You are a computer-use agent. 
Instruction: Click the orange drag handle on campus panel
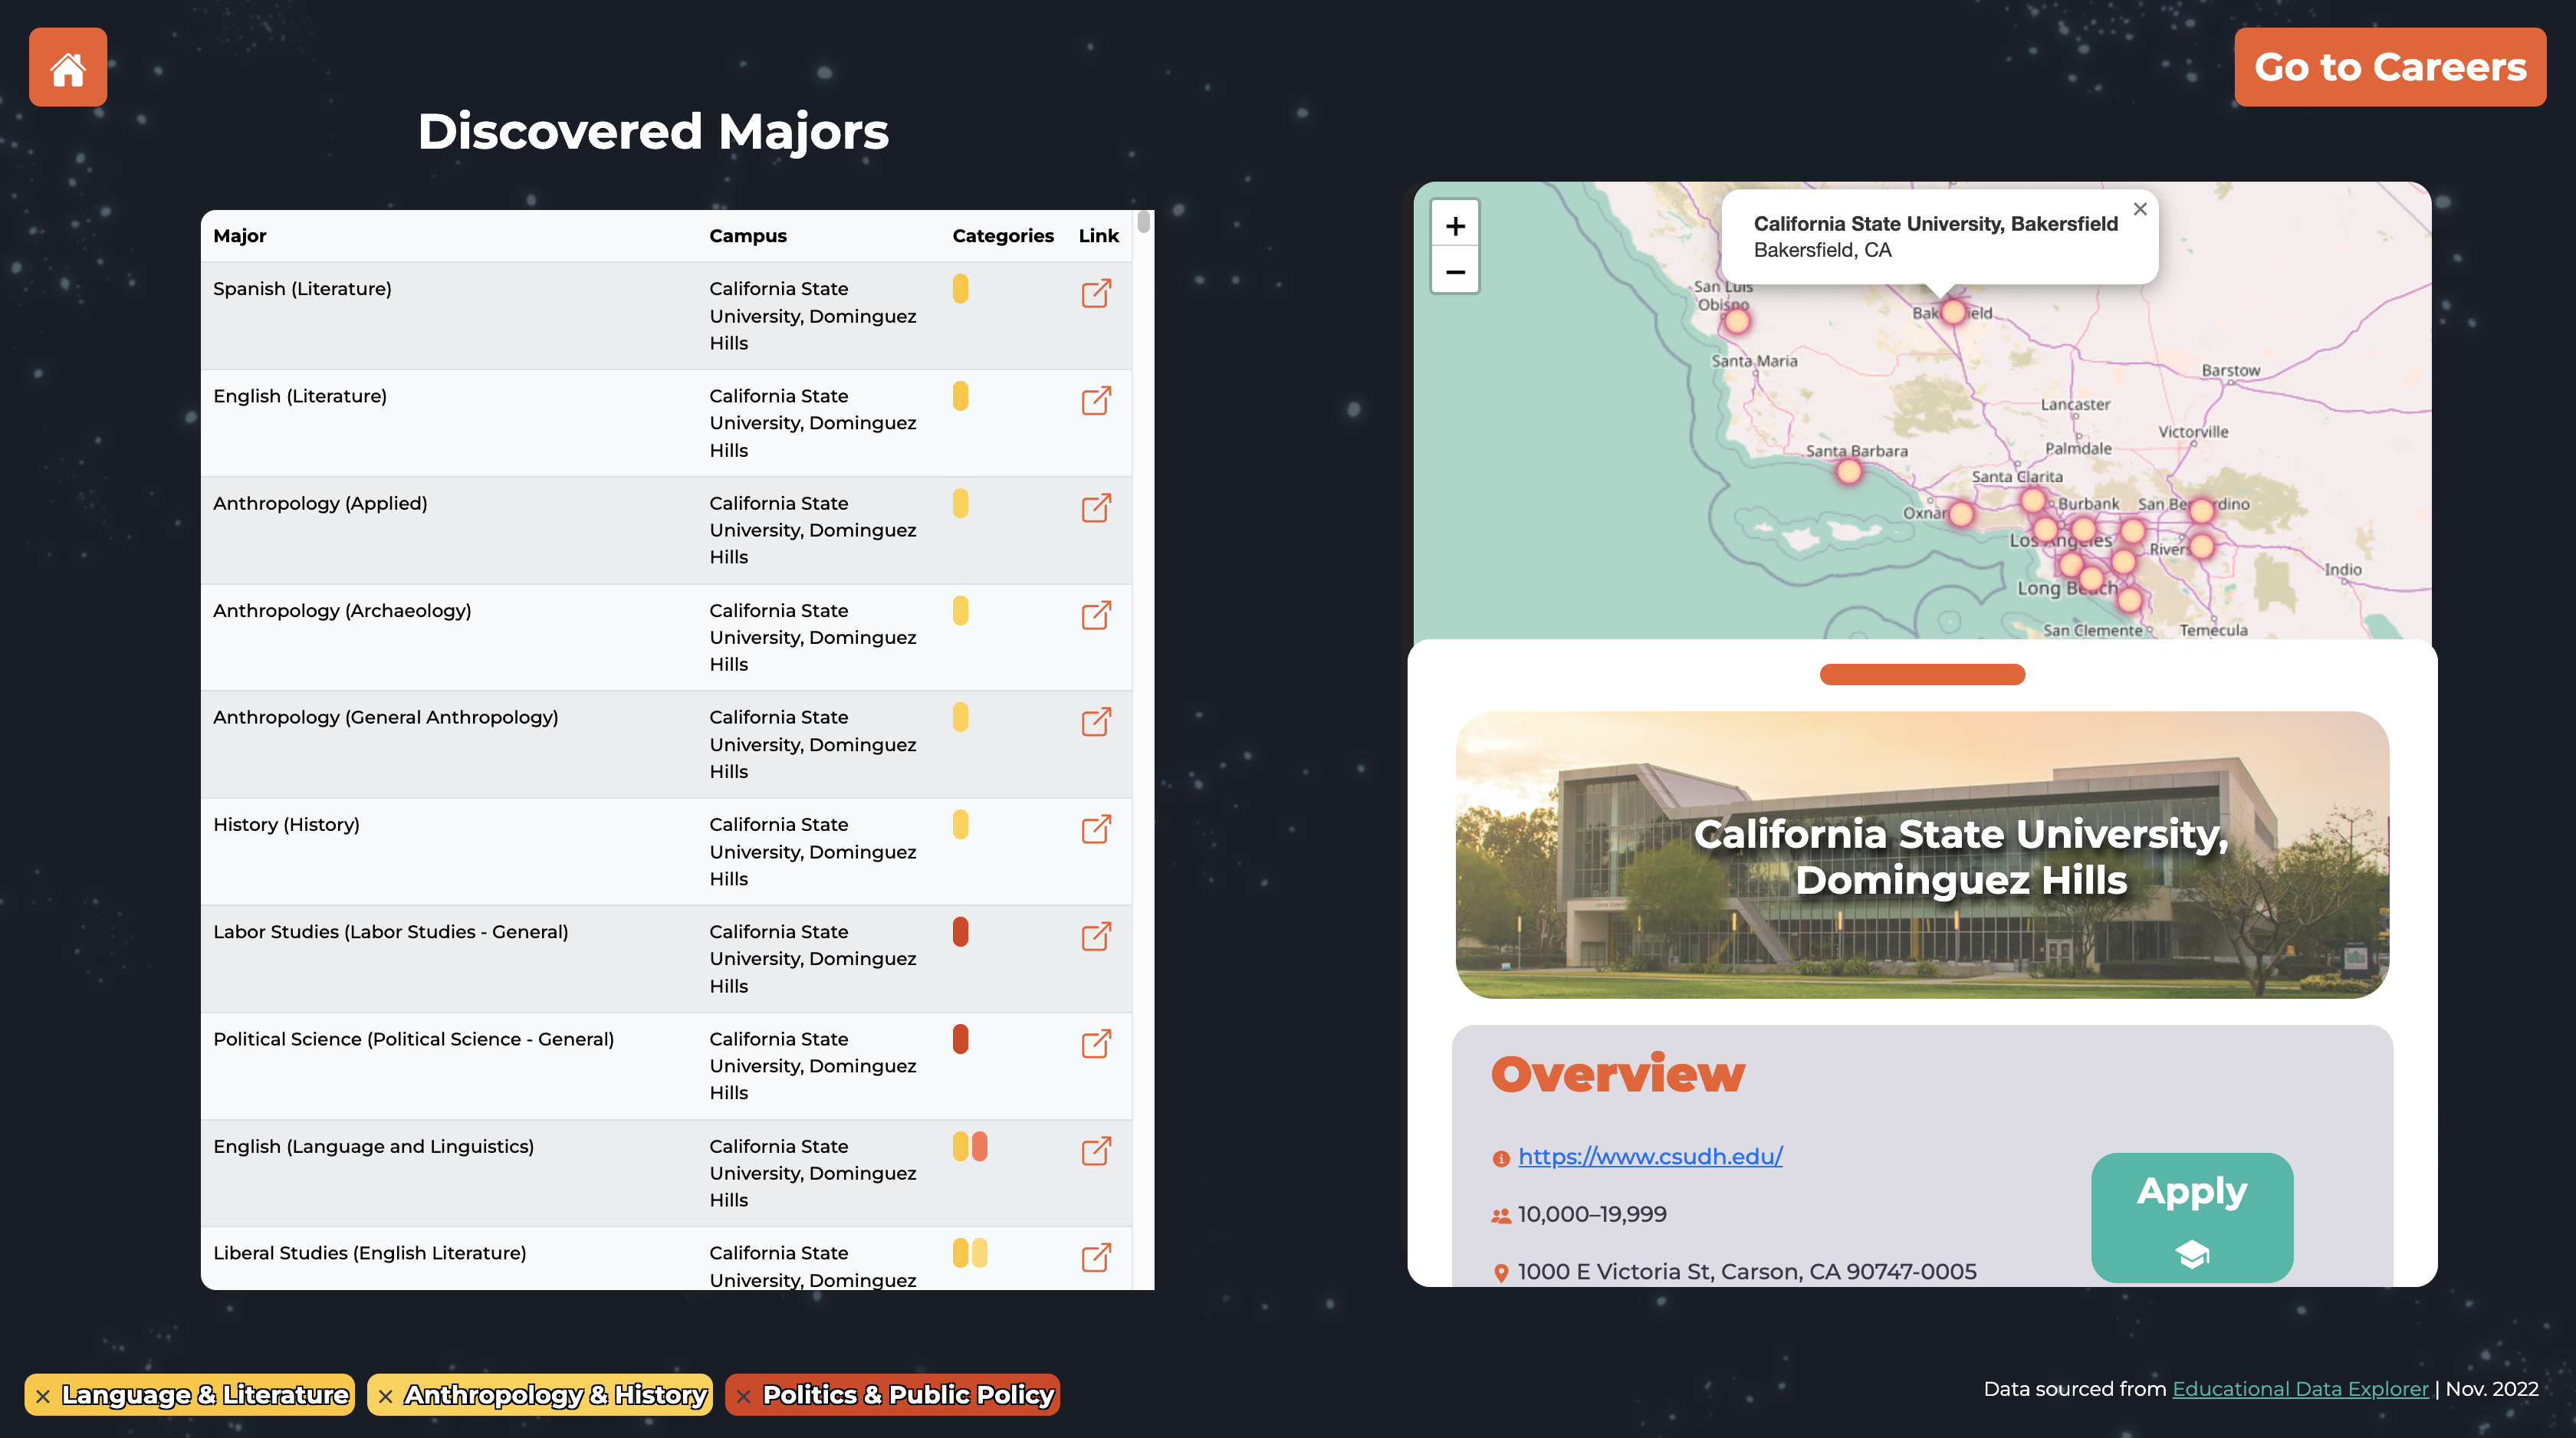[x=1922, y=674]
